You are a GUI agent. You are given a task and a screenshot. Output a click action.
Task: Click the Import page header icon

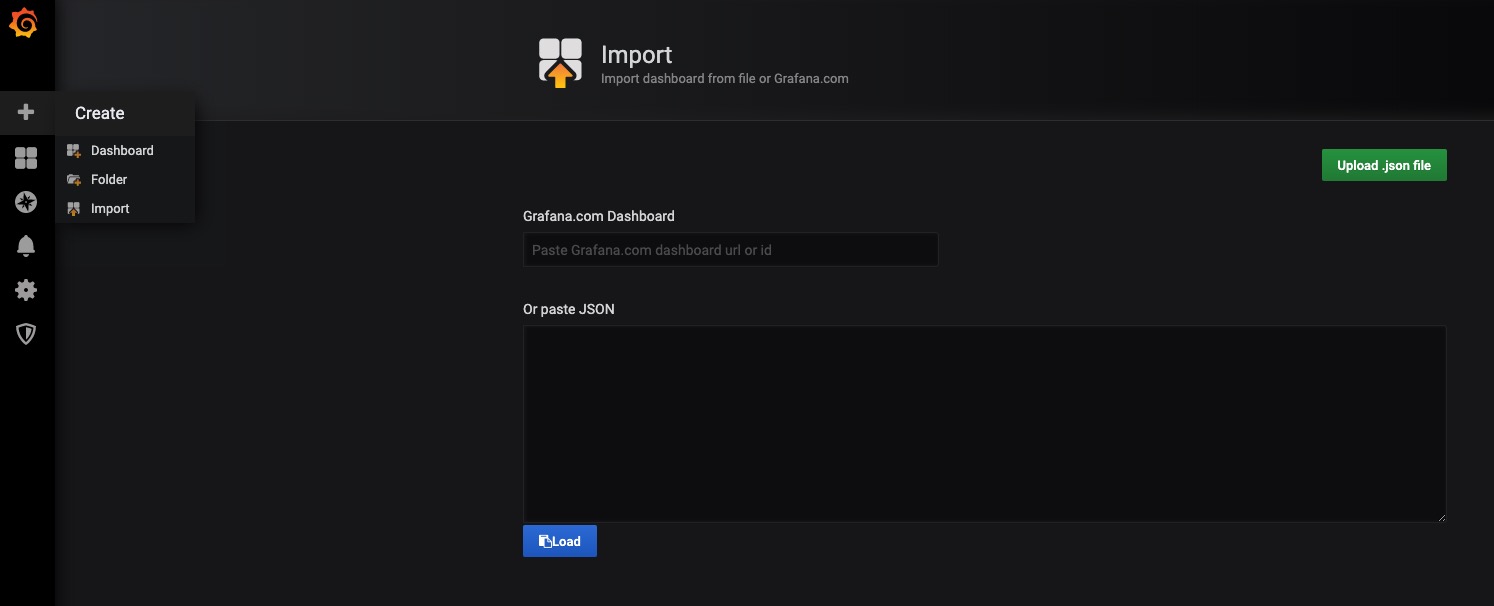pos(560,63)
